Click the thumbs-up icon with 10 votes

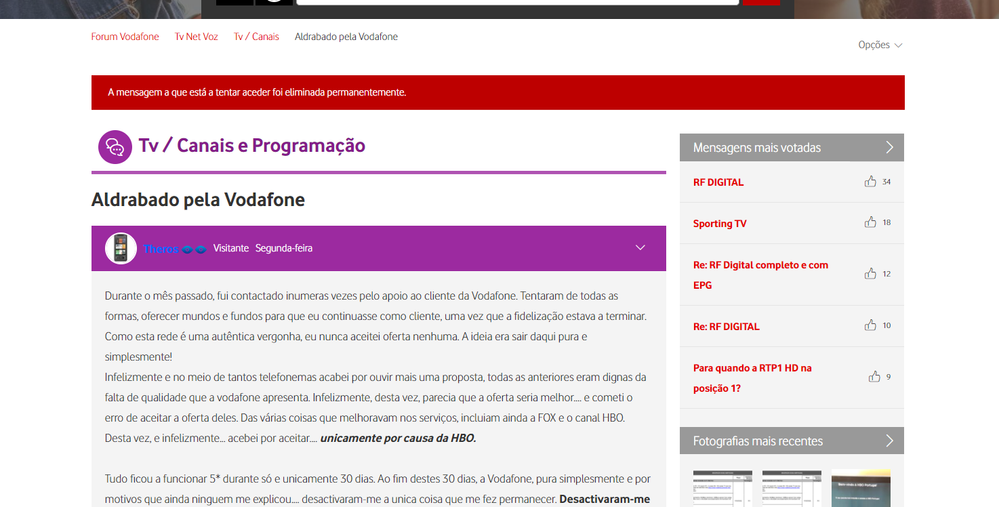[x=870, y=325]
